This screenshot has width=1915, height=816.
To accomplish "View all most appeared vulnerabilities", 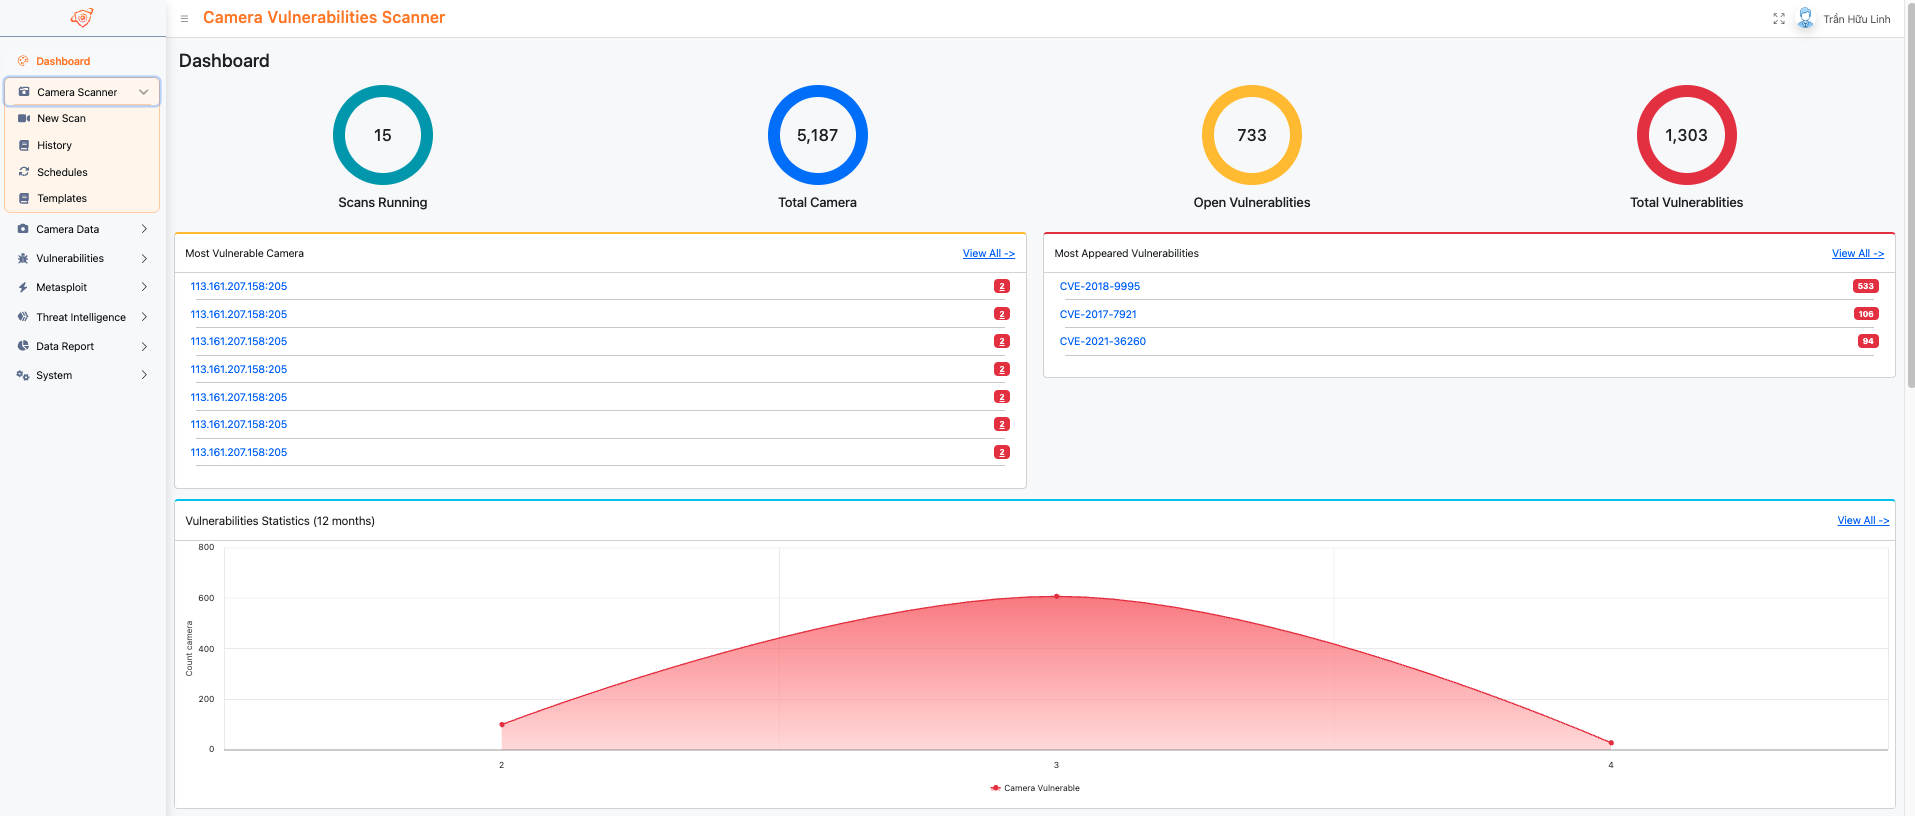I will pos(1857,254).
